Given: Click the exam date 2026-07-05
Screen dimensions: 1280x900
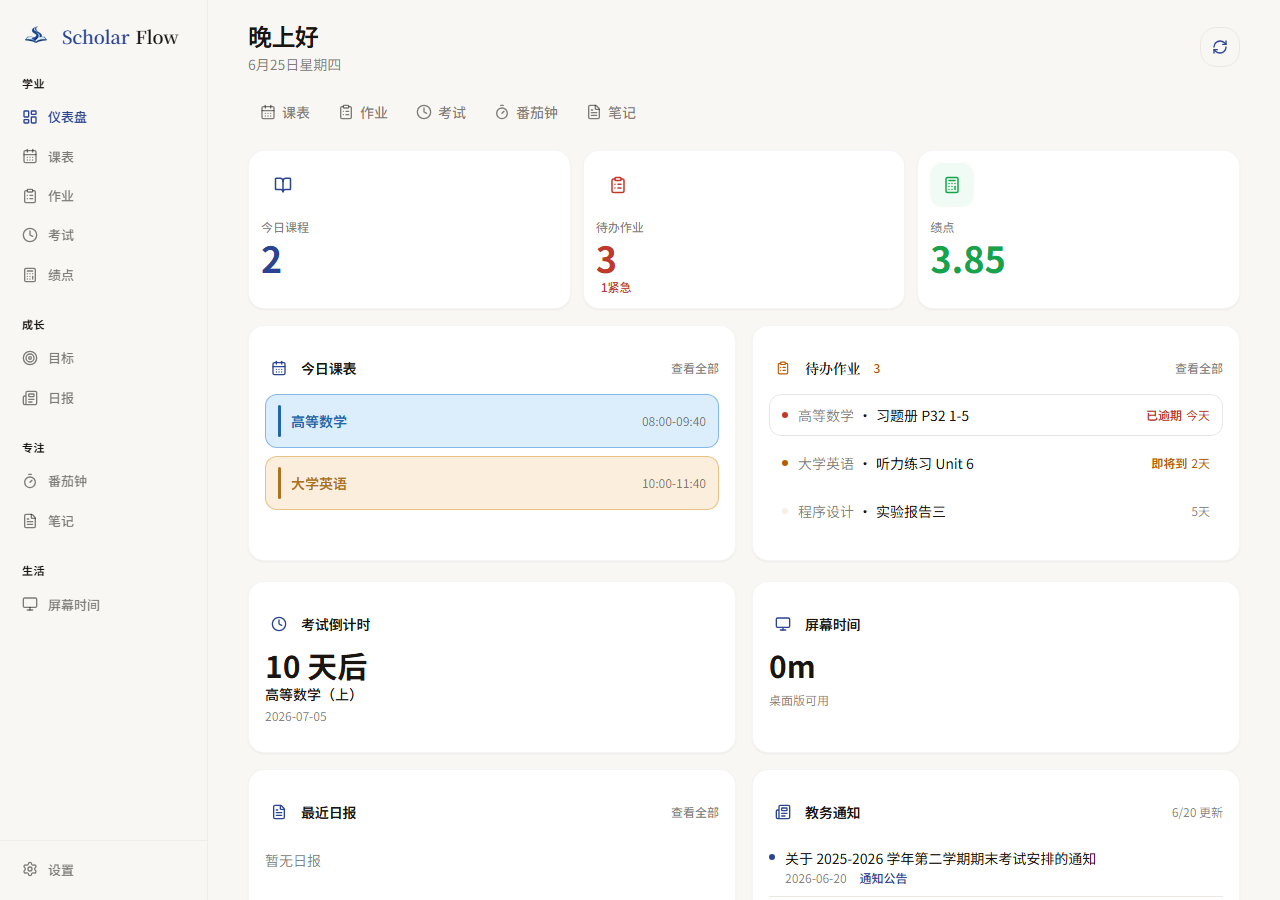Looking at the screenshot, I should (x=296, y=717).
